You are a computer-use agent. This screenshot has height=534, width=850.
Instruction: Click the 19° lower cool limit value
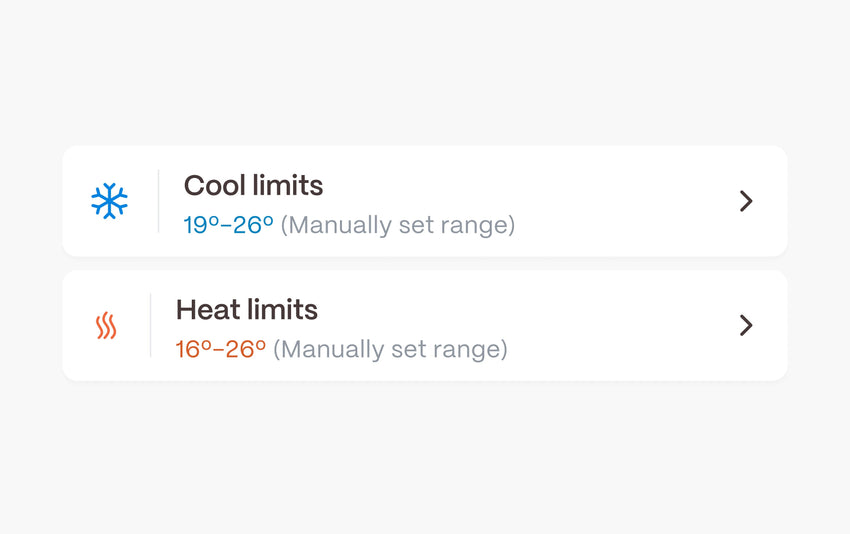[x=201, y=225]
